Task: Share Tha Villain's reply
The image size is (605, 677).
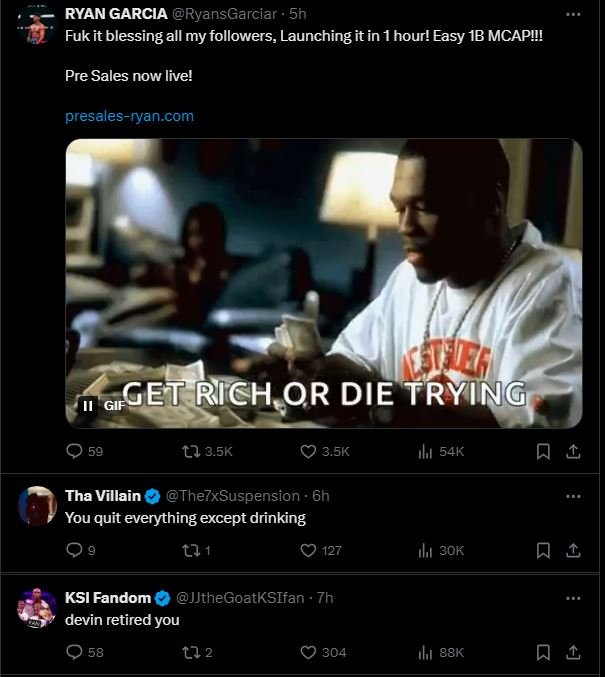Action: click(574, 549)
